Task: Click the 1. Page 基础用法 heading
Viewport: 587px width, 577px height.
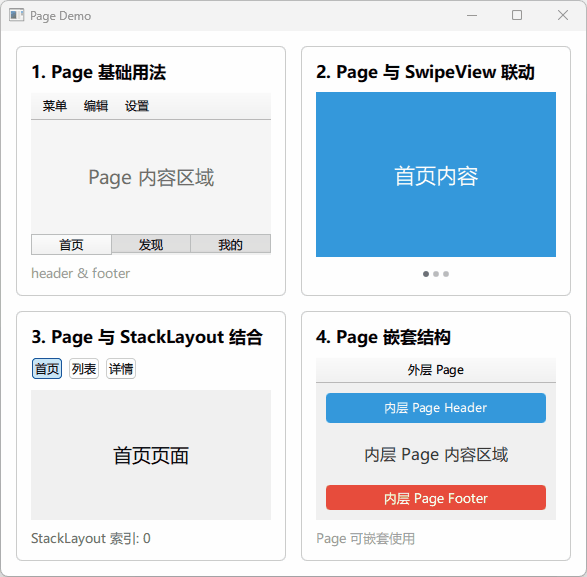Action: [99, 72]
